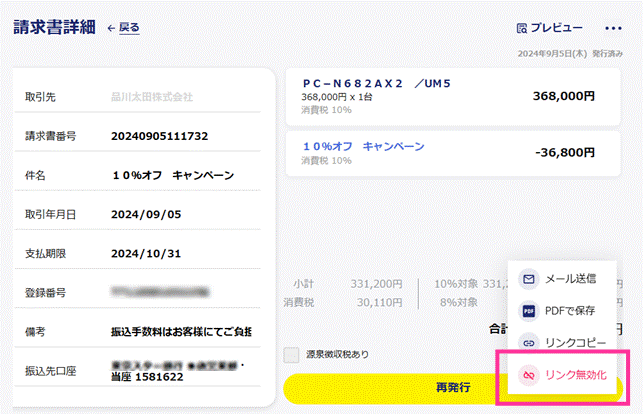The height and width of the screenshot is (414, 643).
Task: Click the 368,000円 item amount
Action: (x=563, y=96)
